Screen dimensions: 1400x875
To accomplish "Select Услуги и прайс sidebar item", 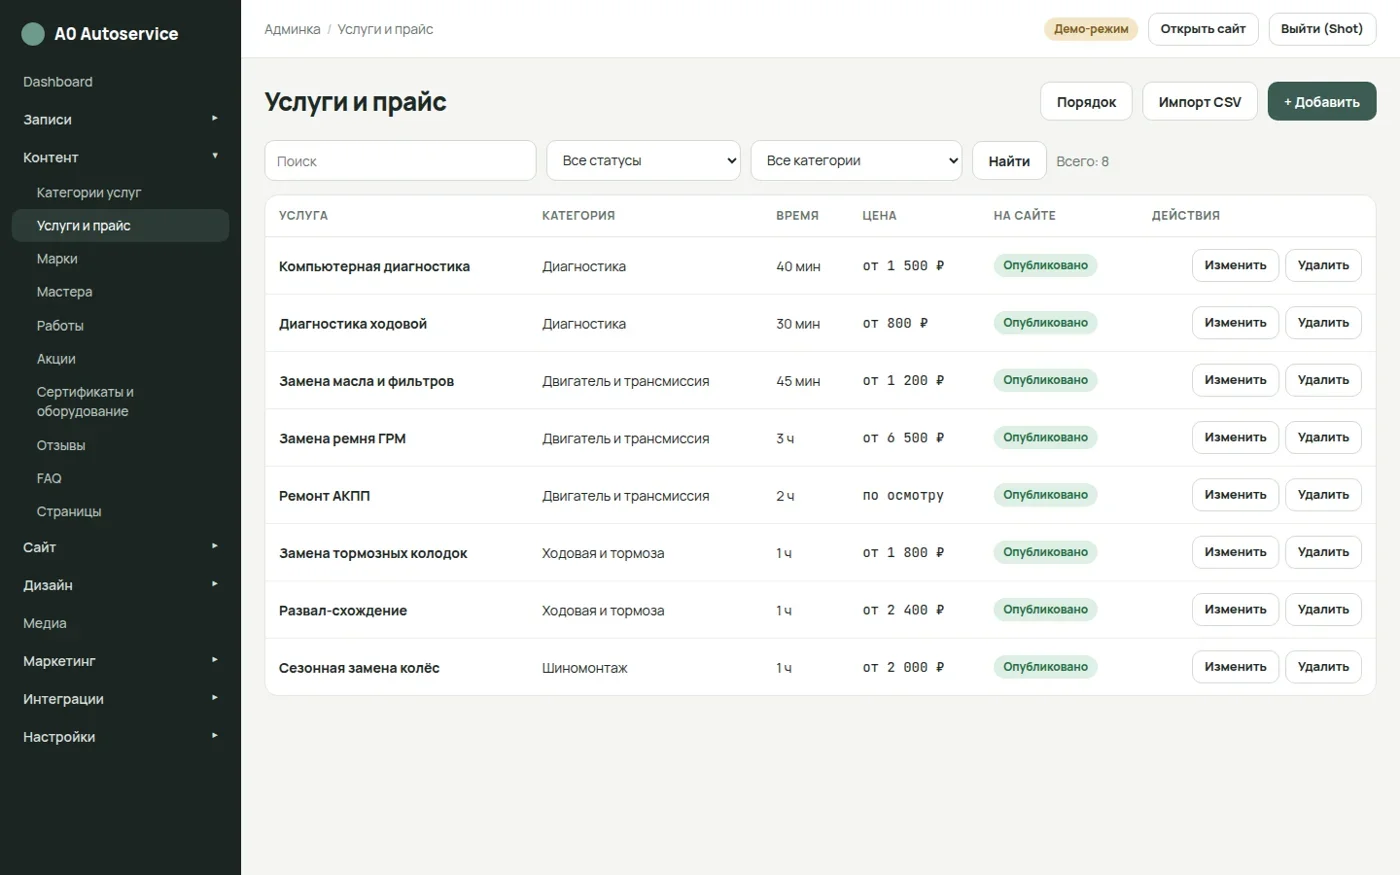I will (x=120, y=226).
